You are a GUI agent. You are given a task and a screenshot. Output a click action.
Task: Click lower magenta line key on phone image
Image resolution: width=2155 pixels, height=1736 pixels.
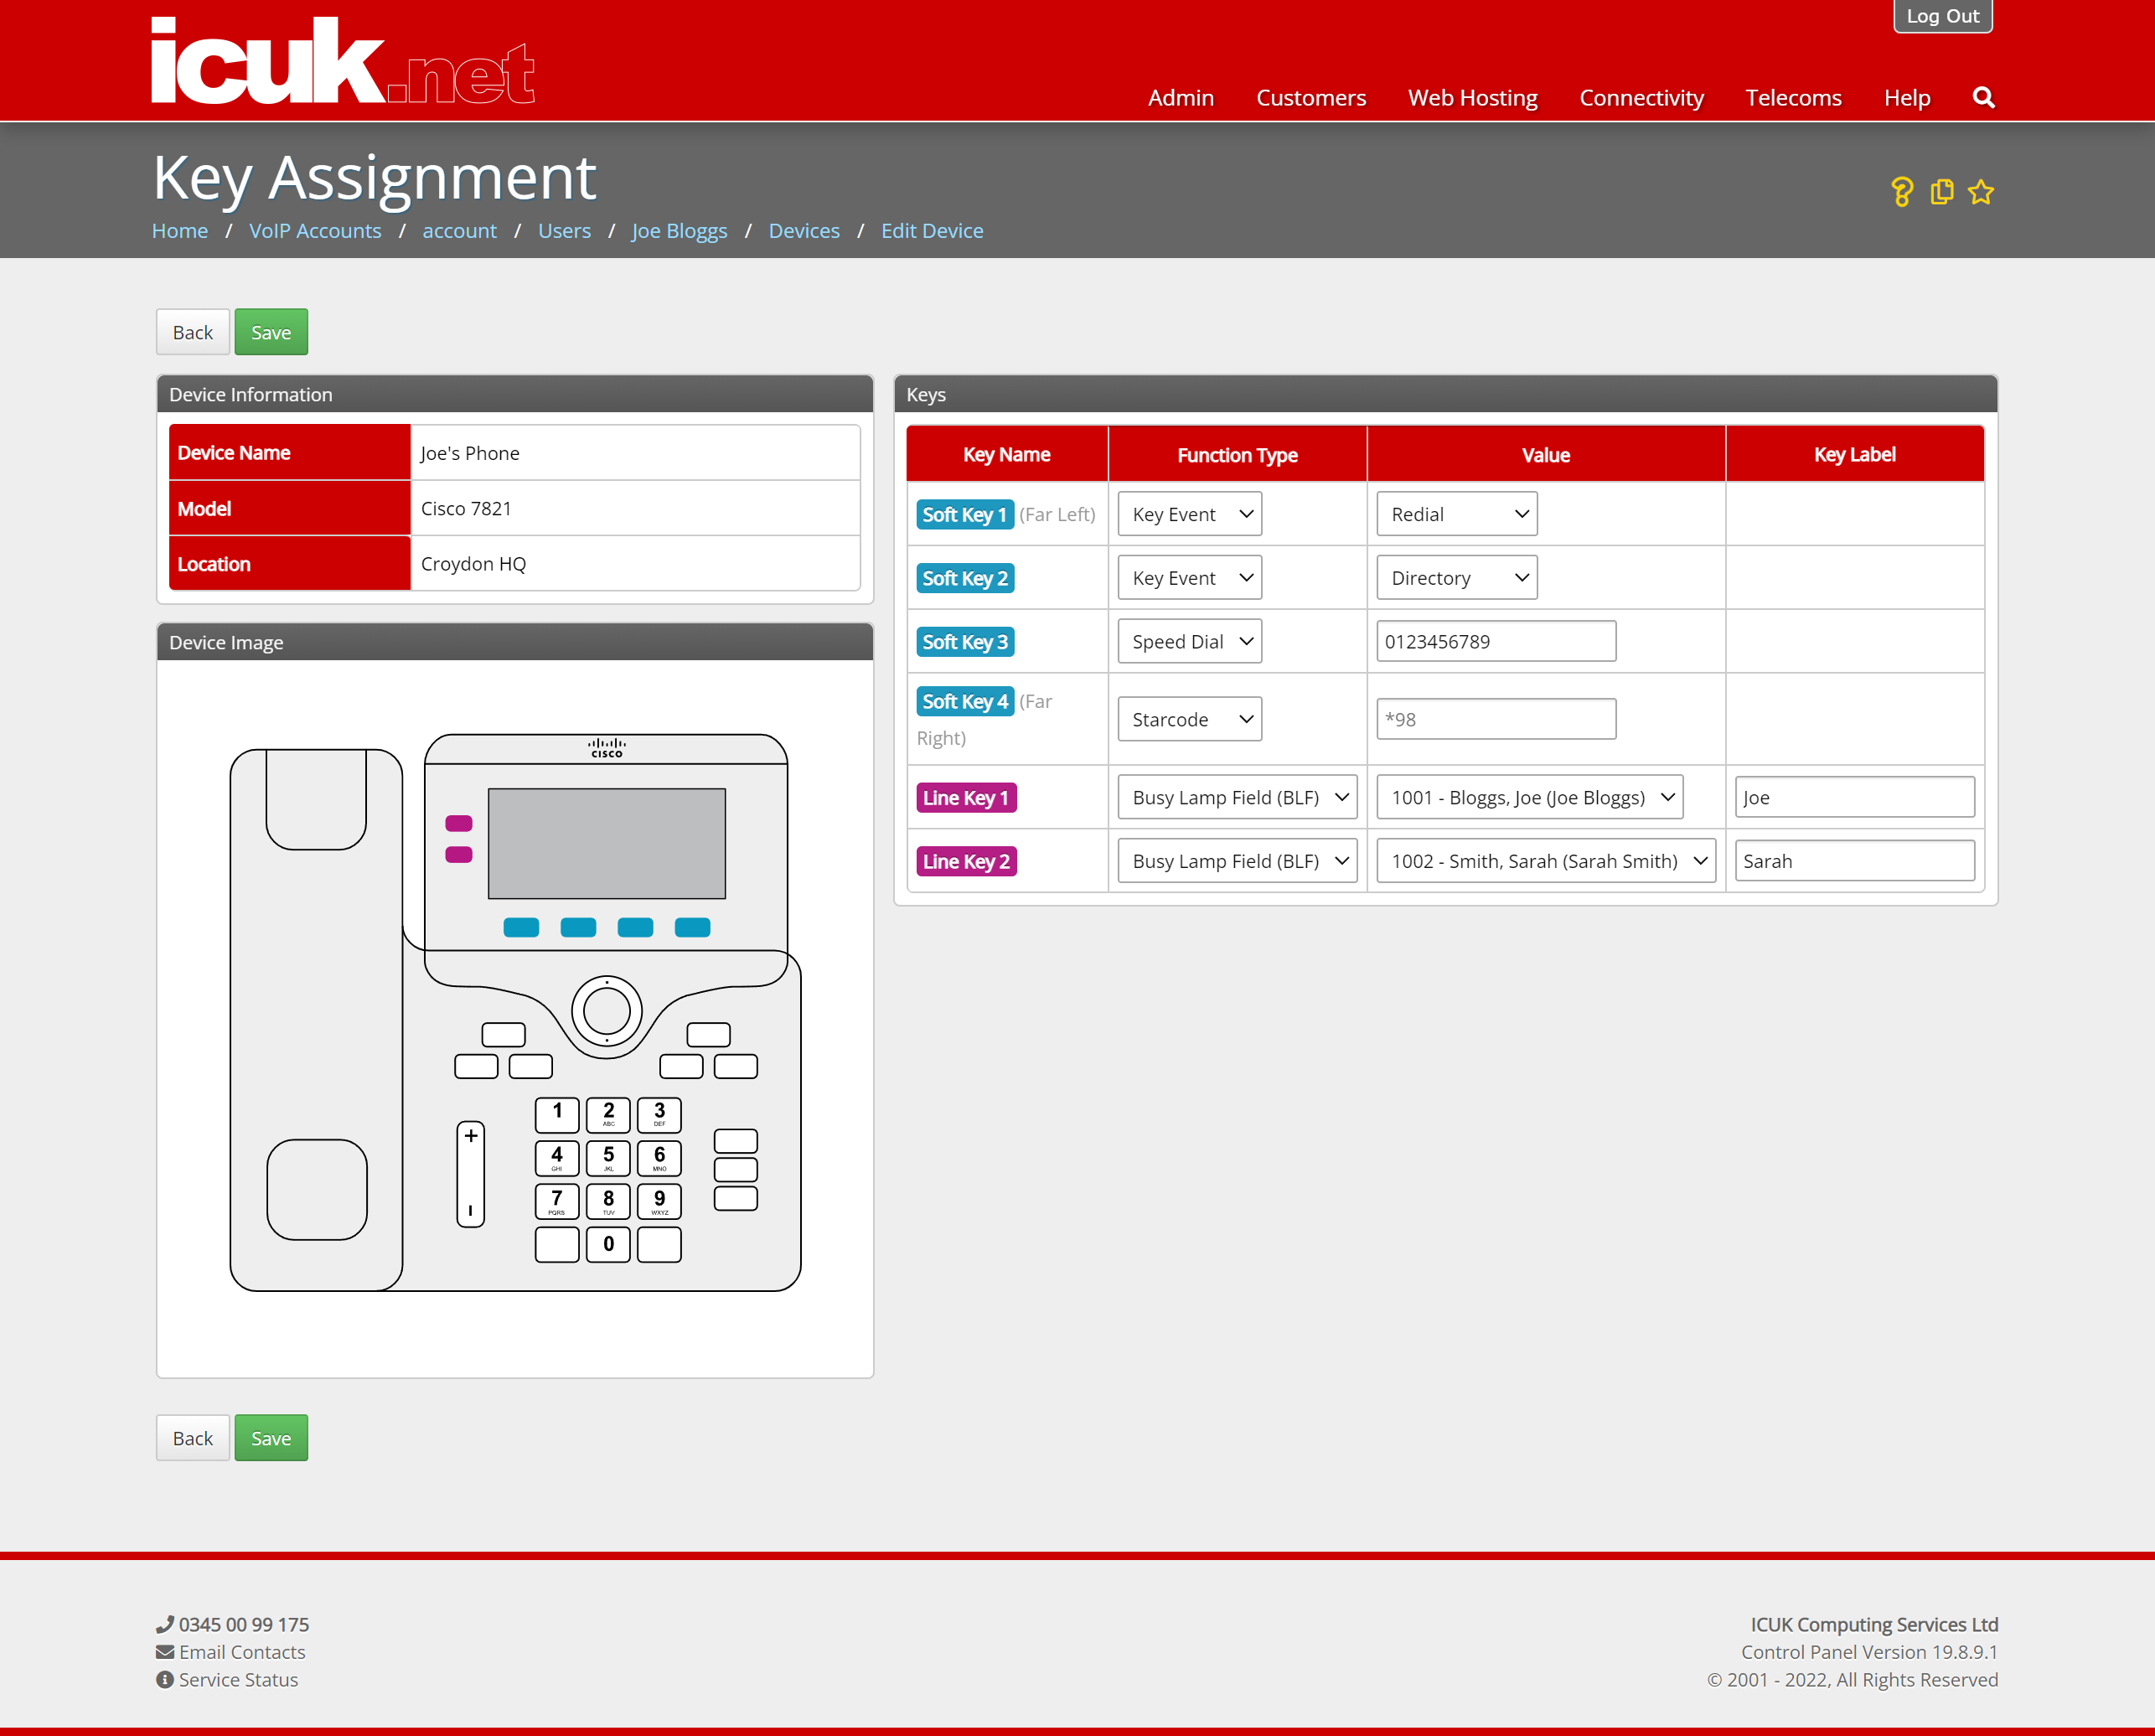pos(459,854)
